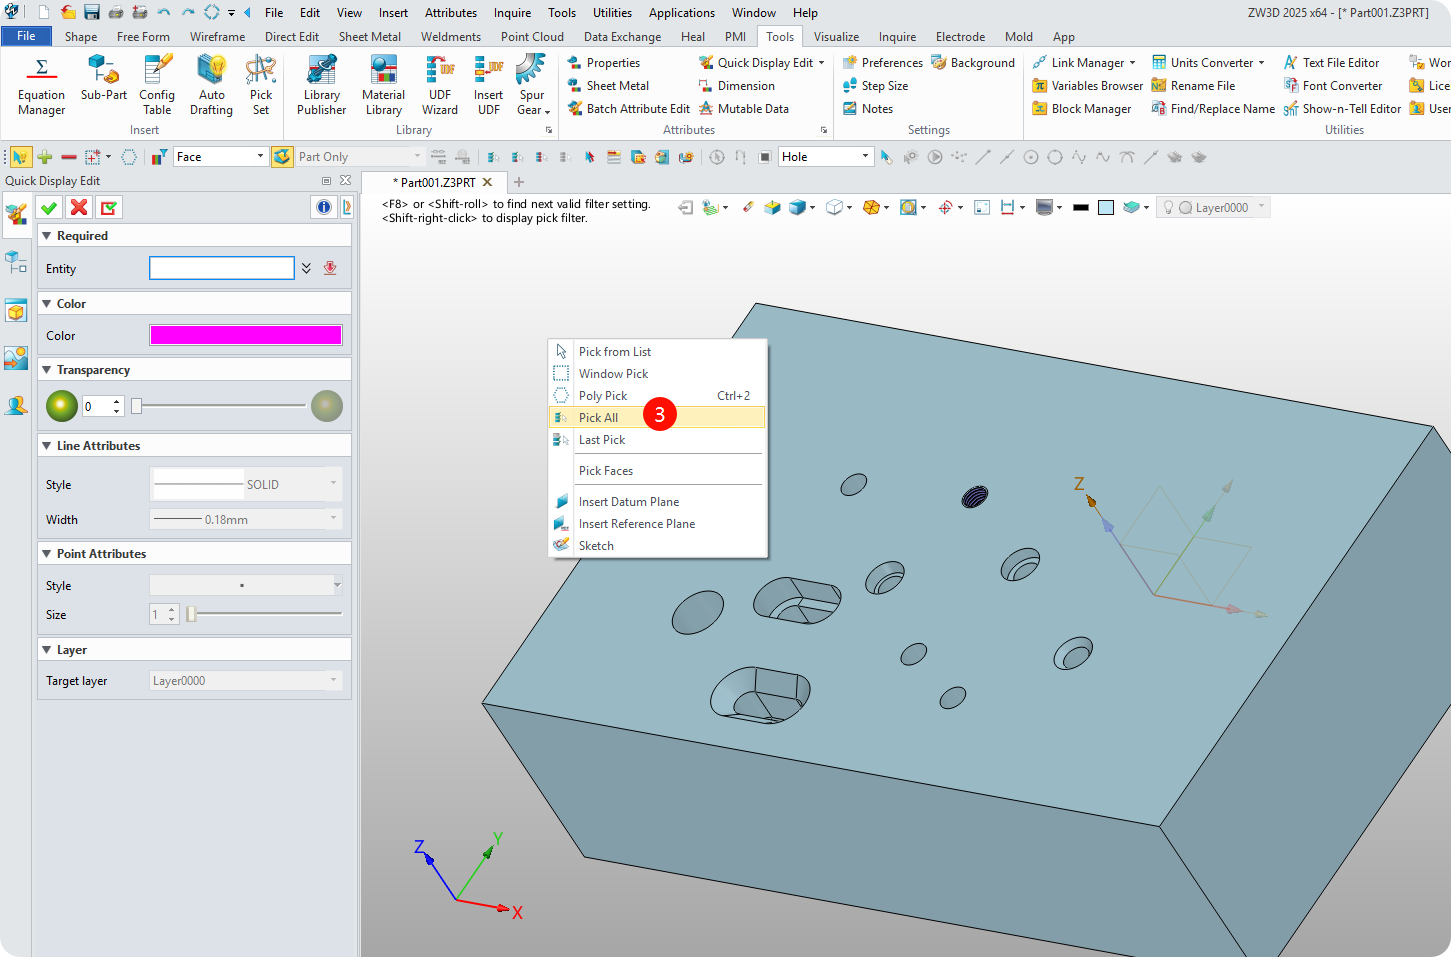This screenshot has height=957, width=1451.
Task: Open the Font Converter
Action: [1333, 86]
